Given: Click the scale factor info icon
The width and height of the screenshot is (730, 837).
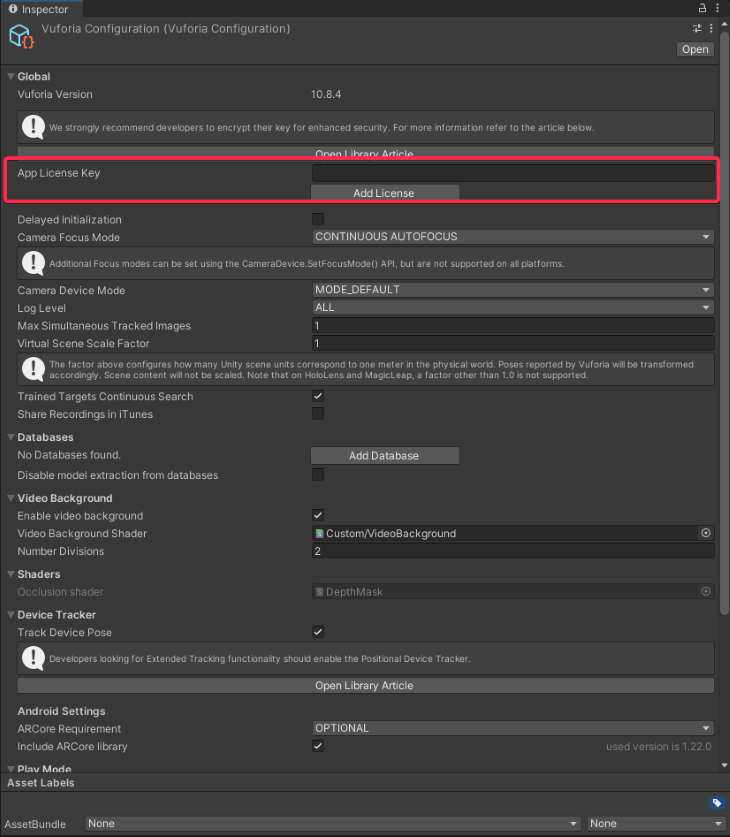Looking at the screenshot, I should tap(33, 369).
